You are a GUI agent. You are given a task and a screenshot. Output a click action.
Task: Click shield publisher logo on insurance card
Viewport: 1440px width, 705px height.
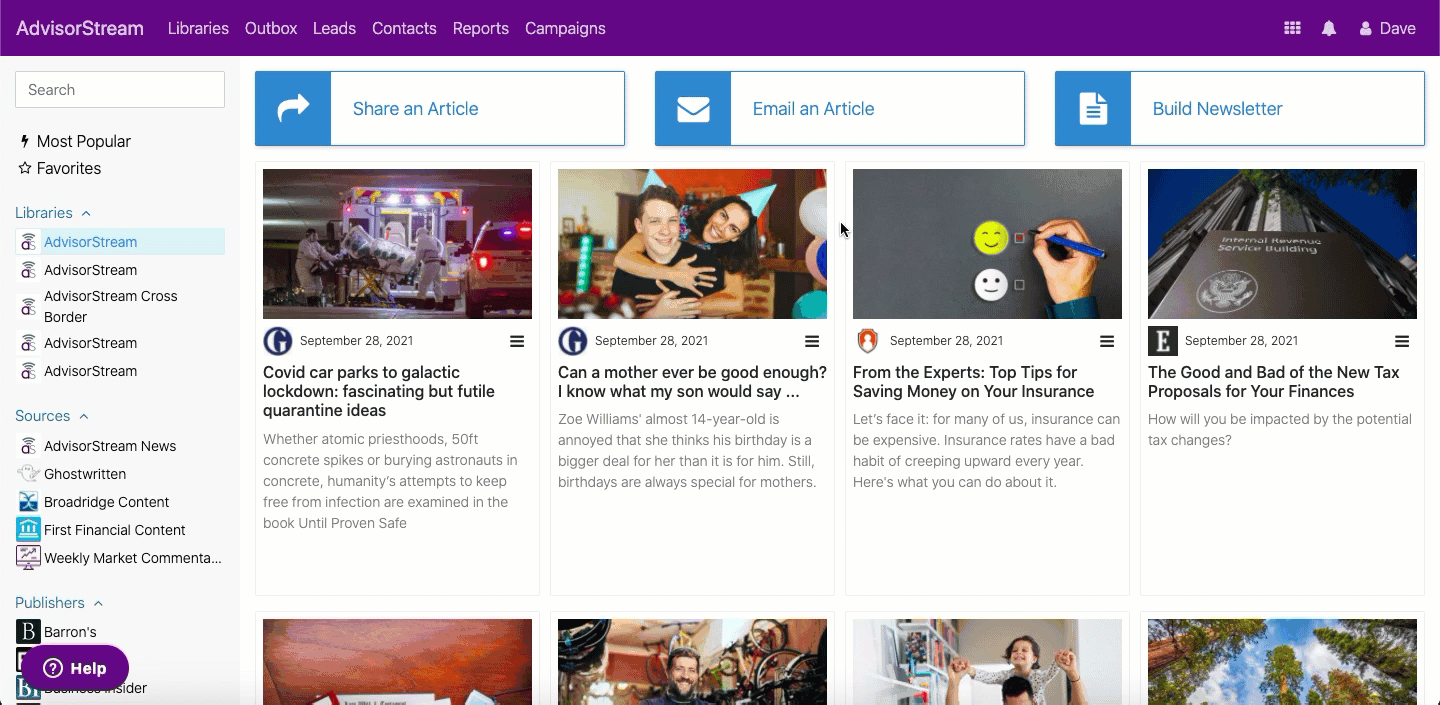pos(868,341)
